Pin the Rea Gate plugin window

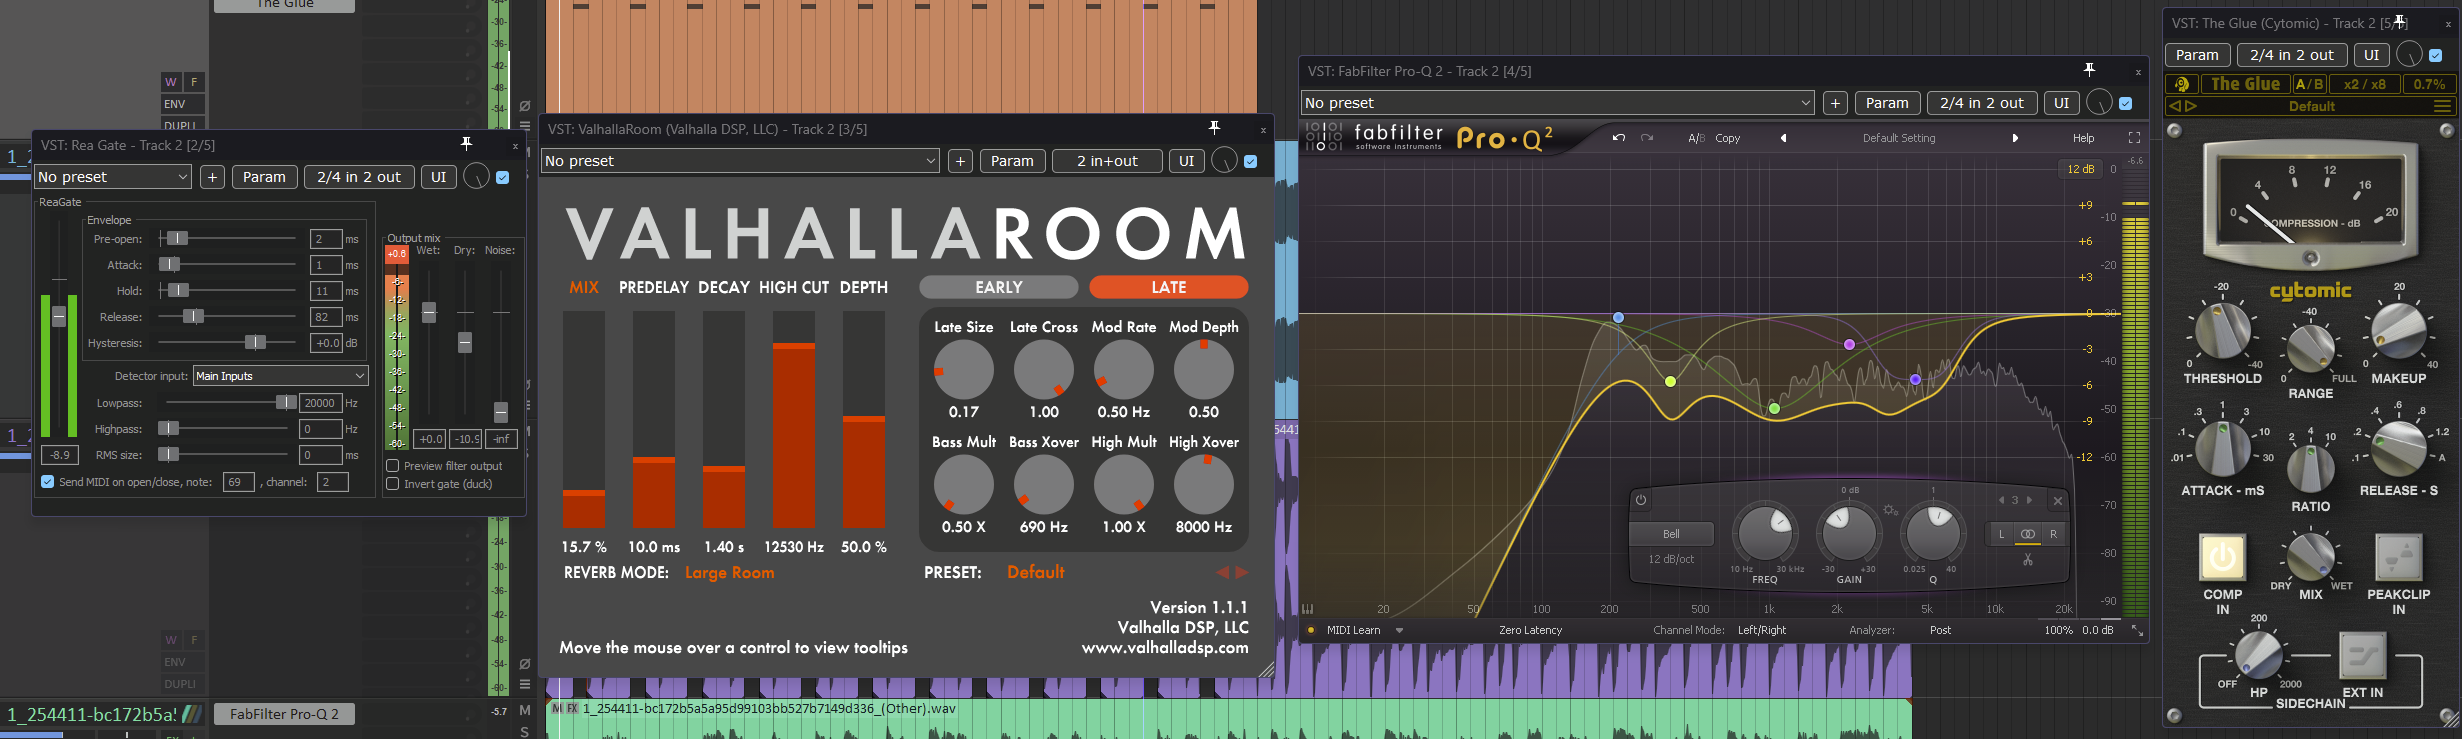(466, 144)
